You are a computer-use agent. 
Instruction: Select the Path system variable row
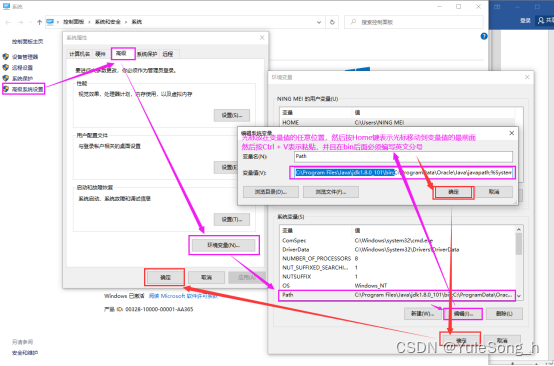pyautogui.click(x=398, y=295)
